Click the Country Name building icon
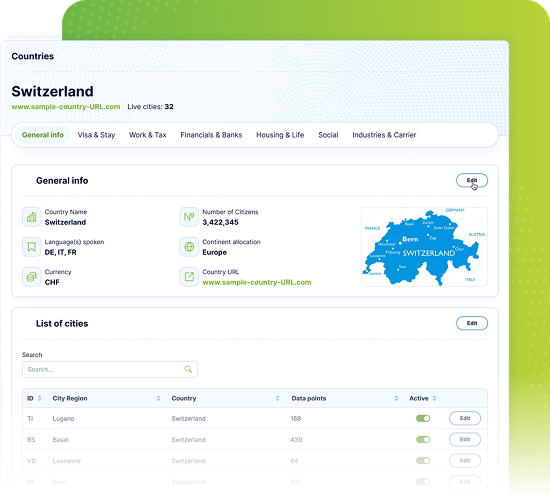 coord(32,217)
